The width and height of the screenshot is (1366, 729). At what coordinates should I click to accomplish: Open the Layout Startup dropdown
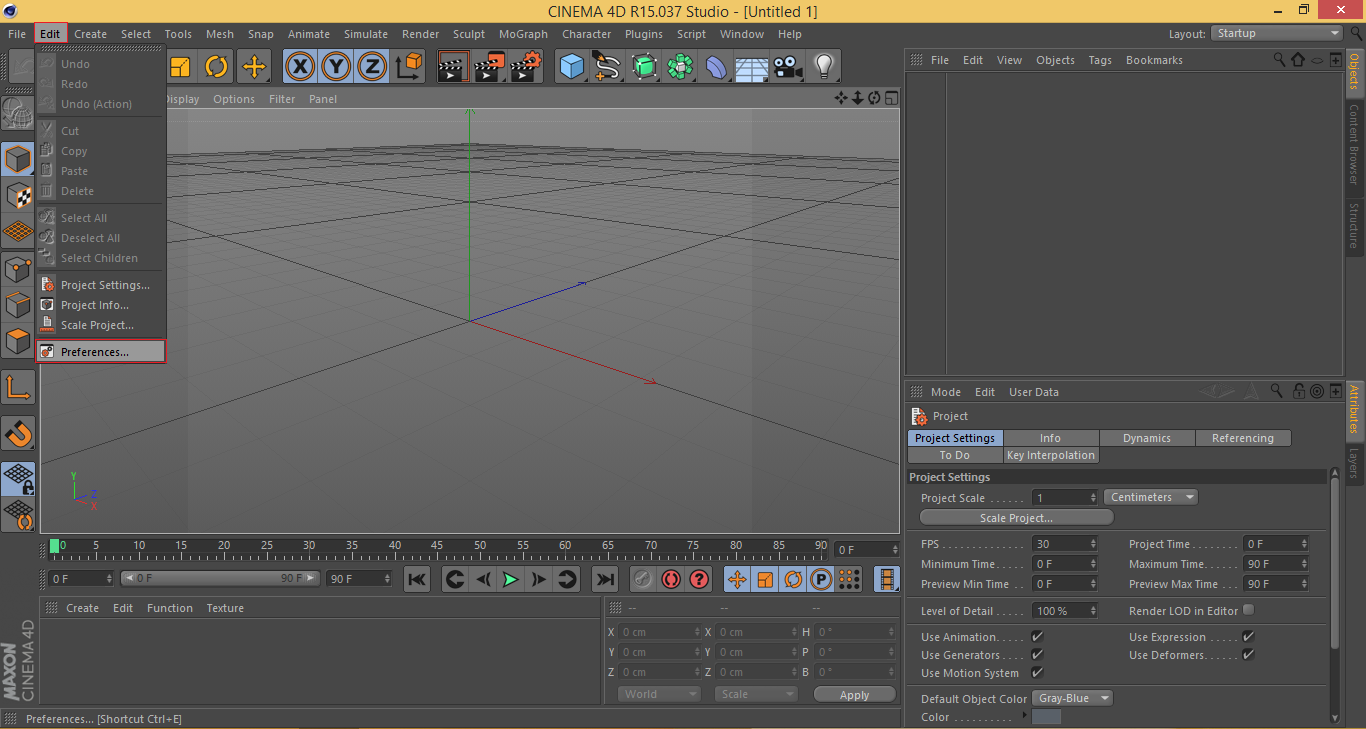pos(1276,33)
